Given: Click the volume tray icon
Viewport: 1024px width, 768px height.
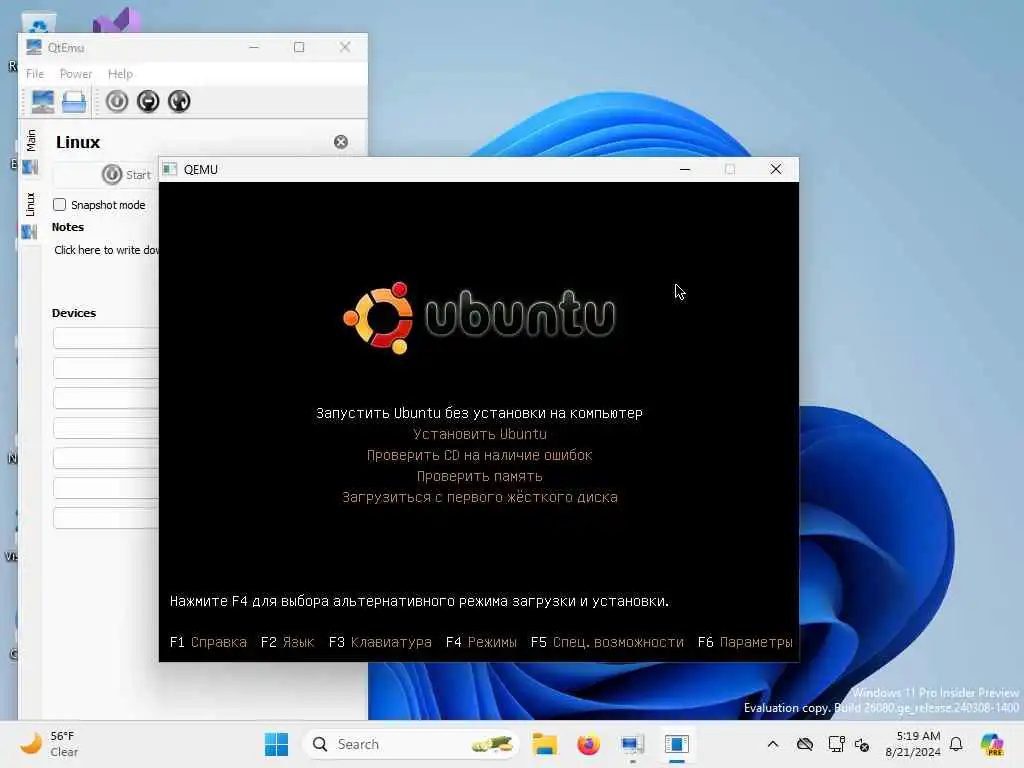Looking at the screenshot, I should (862, 744).
